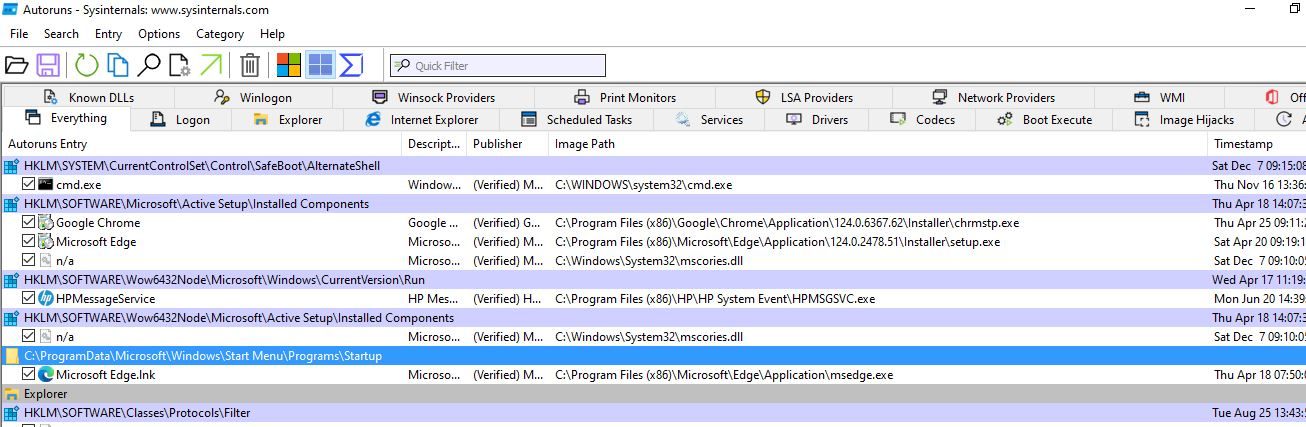Click the cmd.exe entry icon
The image size is (1306, 427).
click(45, 184)
